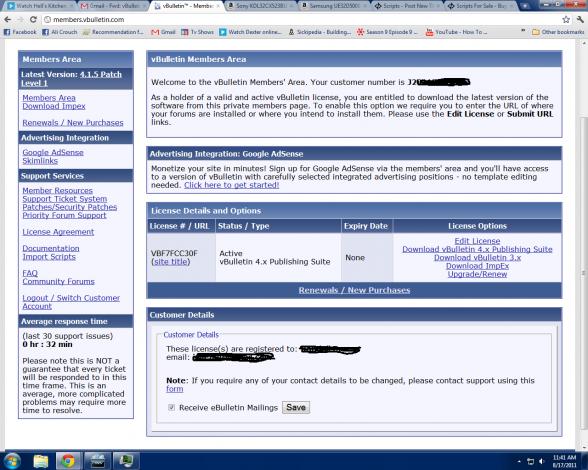588x470 pixels.
Task: Open the Google AdSense link
Action: click(53, 152)
